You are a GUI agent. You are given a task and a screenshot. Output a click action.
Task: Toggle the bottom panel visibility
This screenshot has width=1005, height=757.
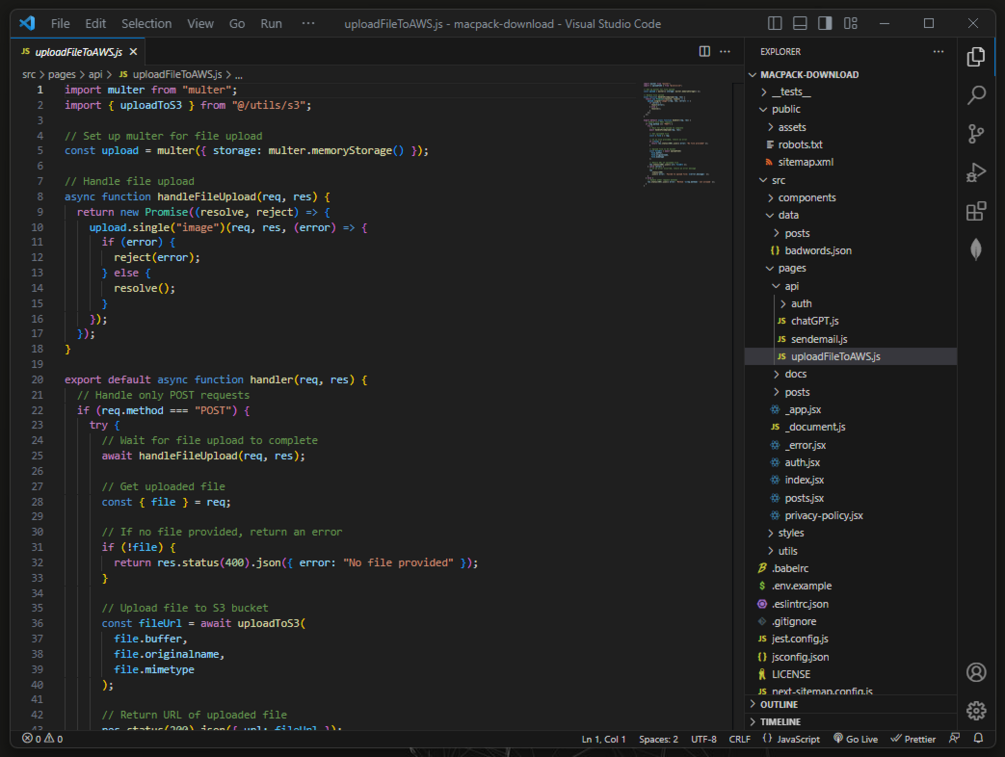click(x=800, y=23)
